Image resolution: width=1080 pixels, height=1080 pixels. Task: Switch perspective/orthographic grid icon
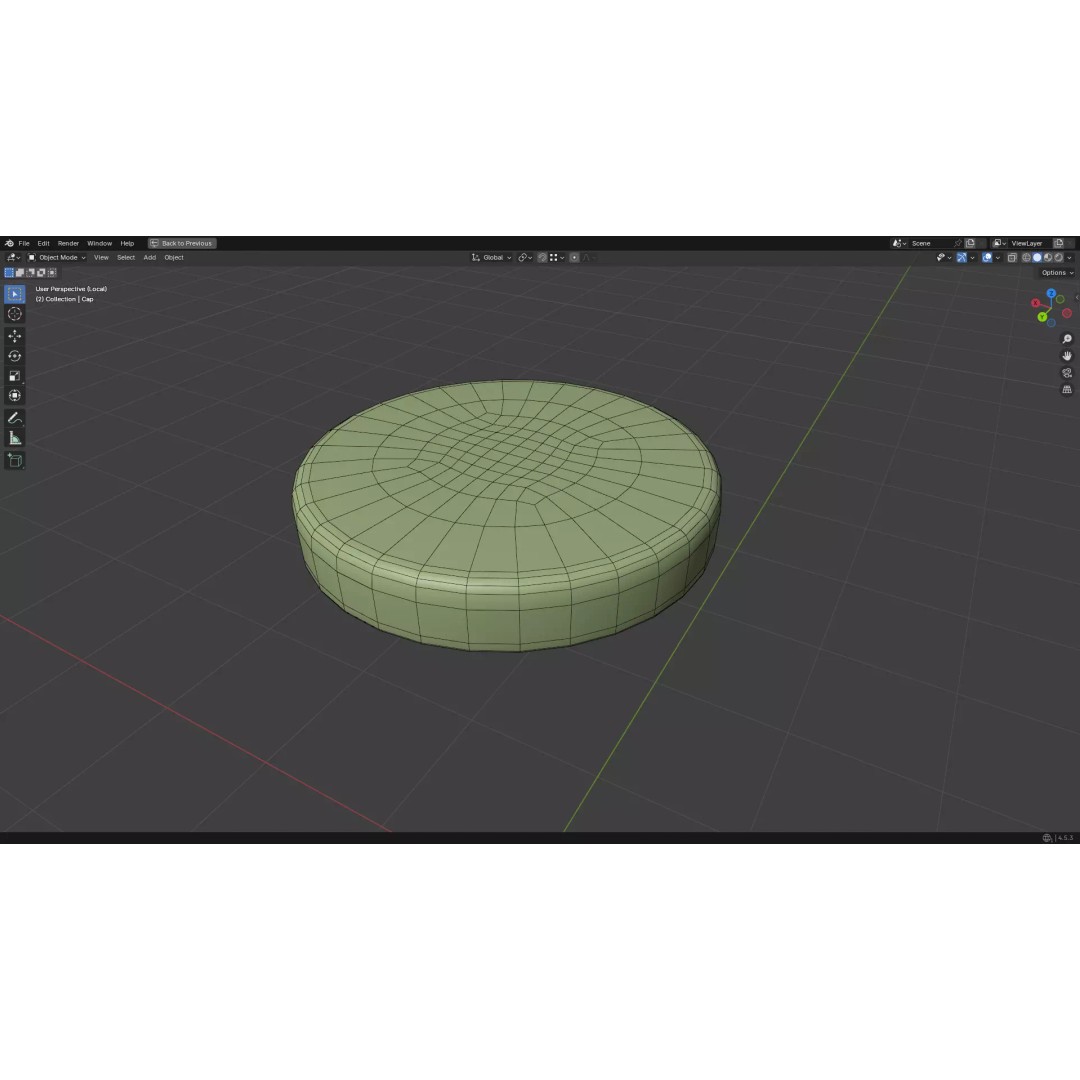pyautogui.click(x=1067, y=390)
